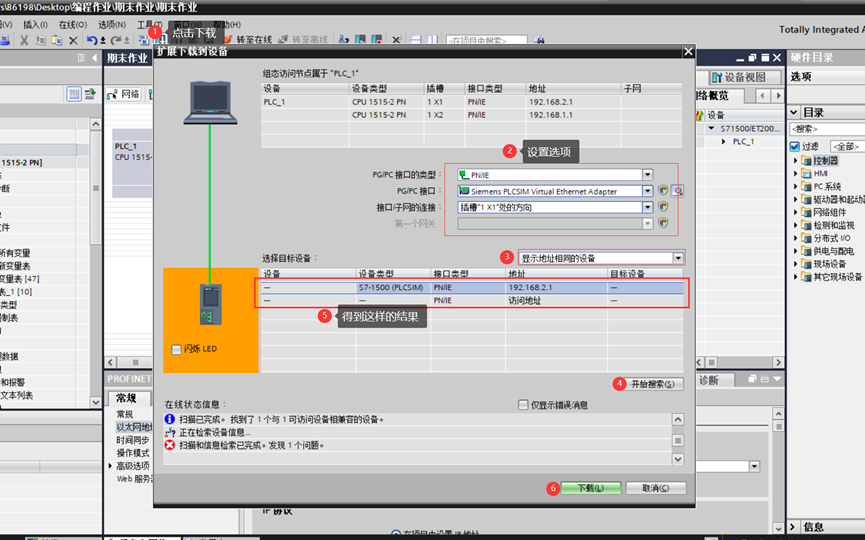Image resolution: width=865 pixels, height=540 pixels.
Task: Click the 开始搜索(S) button
Action: click(x=653, y=384)
